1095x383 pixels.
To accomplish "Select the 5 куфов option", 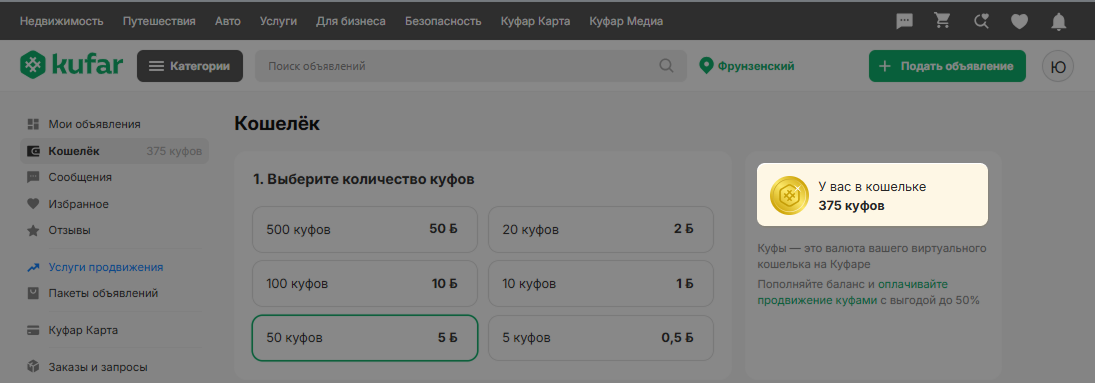I will coord(601,338).
